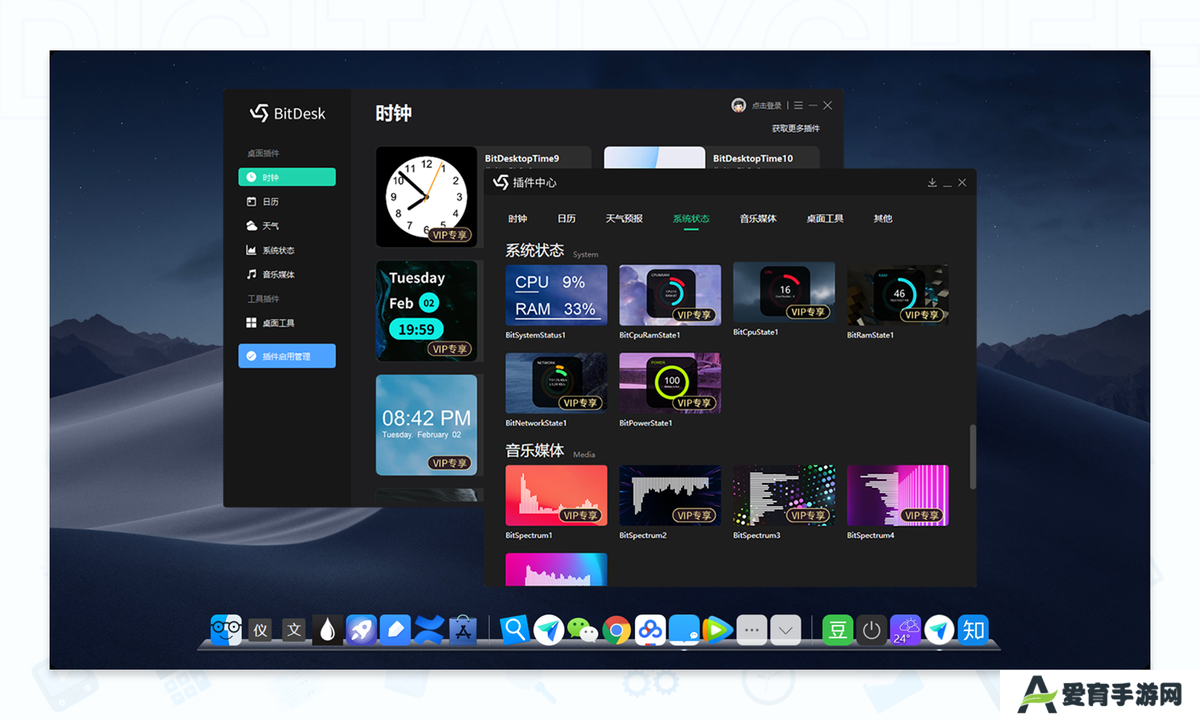This screenshot has width=1200, height=720.
Task: Select the BitNetworkState1 plugin thumbnail
Action: click(556, 383)
